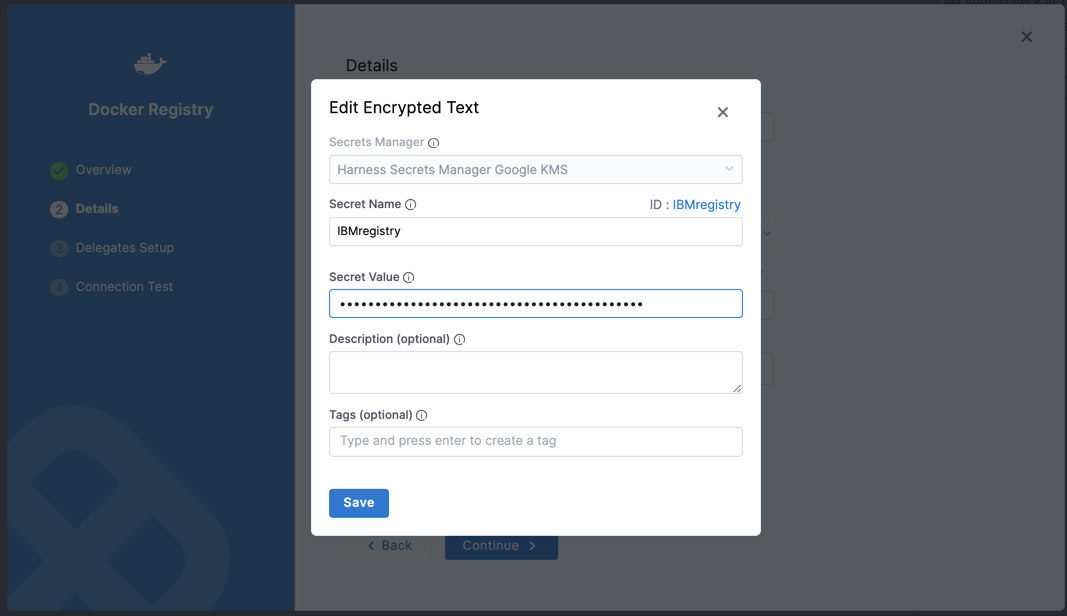Click the Secret Name input field
Screen dimensions: 1067x616
pos(535,232)
